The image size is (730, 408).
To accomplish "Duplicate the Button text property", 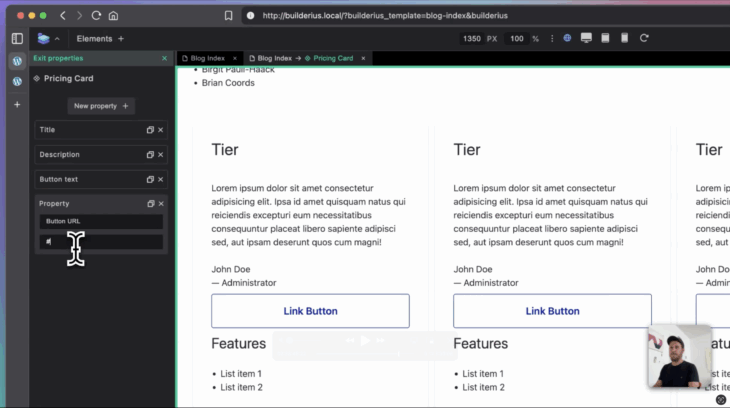I will tap(150, 180).
